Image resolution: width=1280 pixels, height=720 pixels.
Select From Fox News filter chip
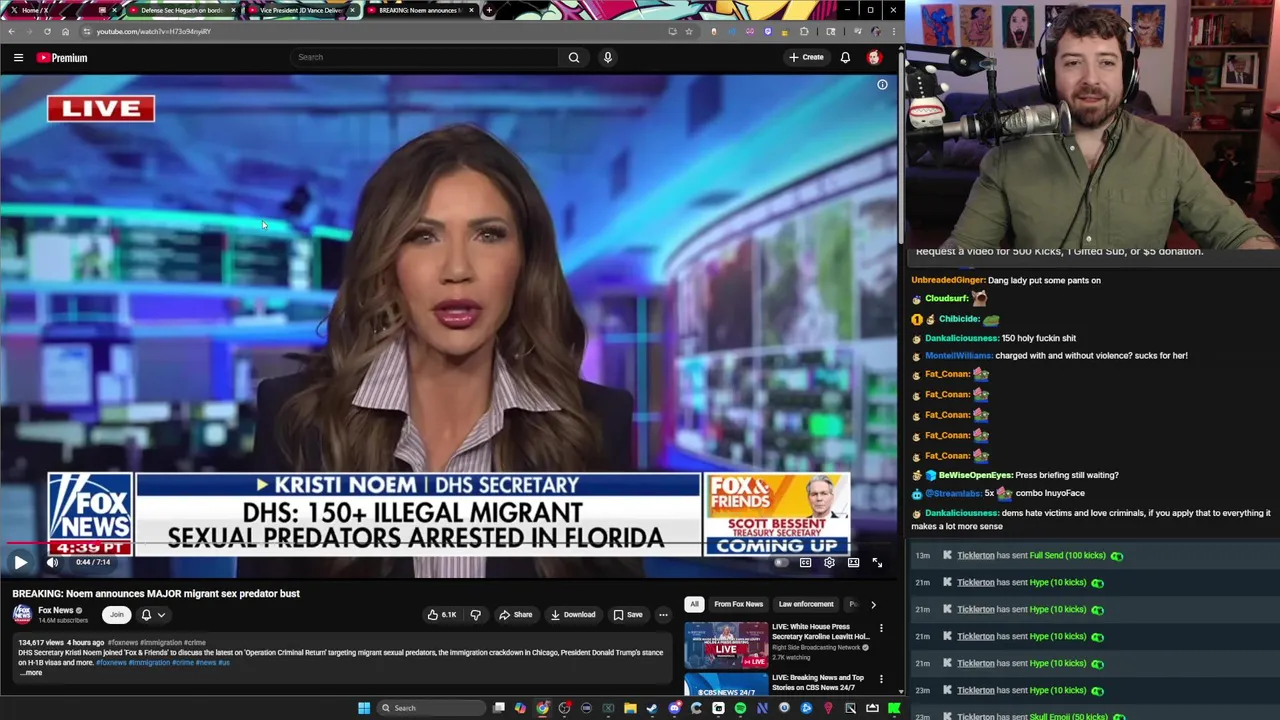click(x=738, y=604)
